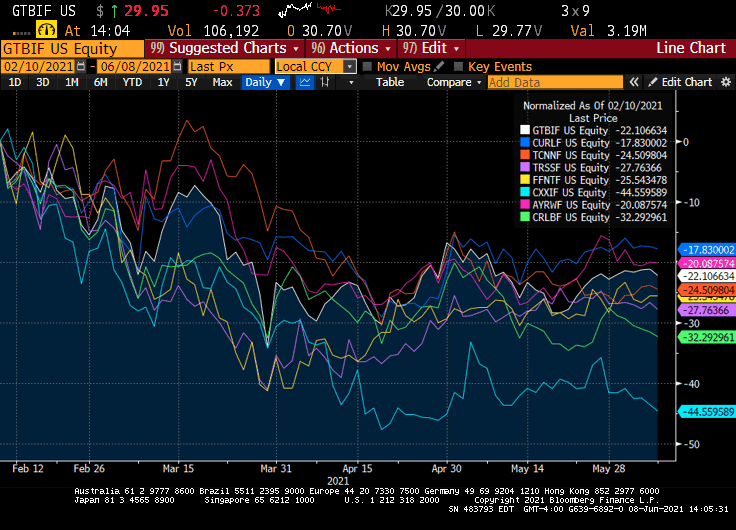
Task: Open the end date calendar picker icon
Action: pos(177,67)
